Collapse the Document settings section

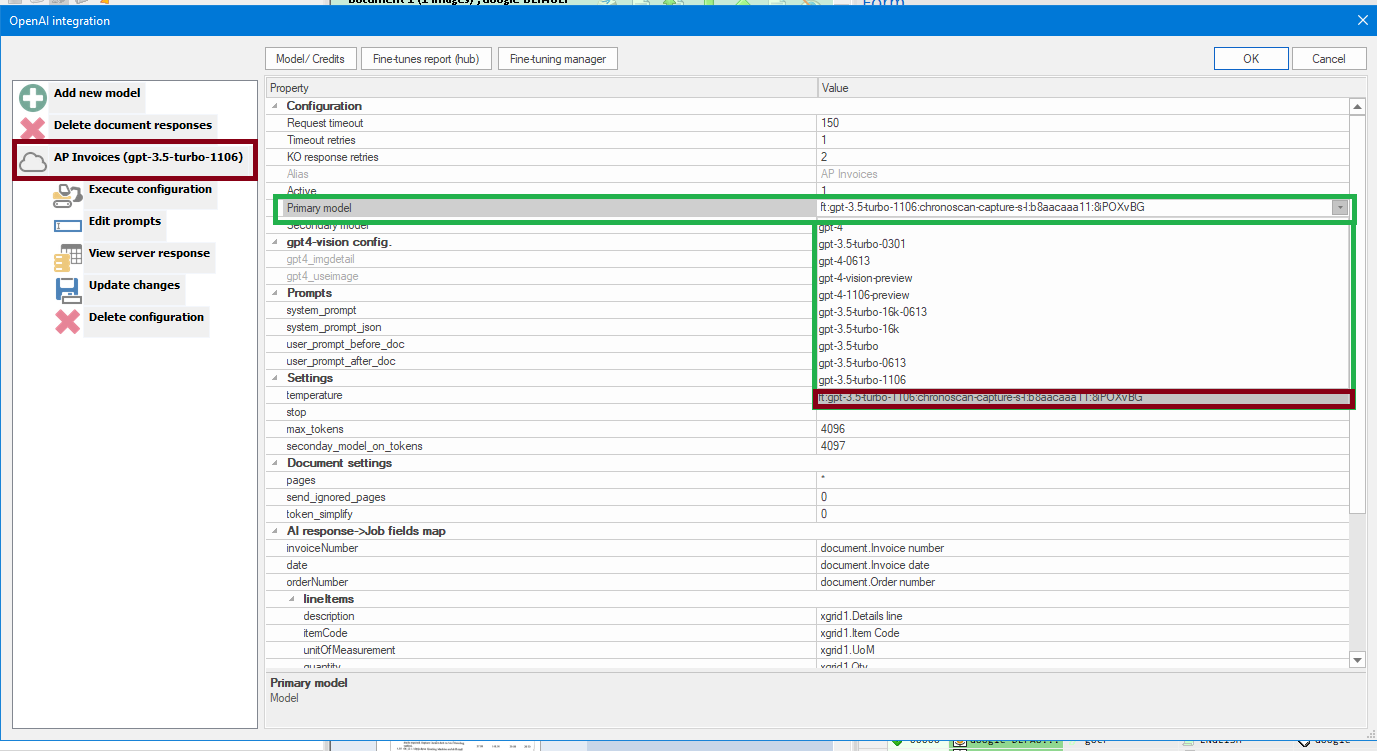point(277,463)
